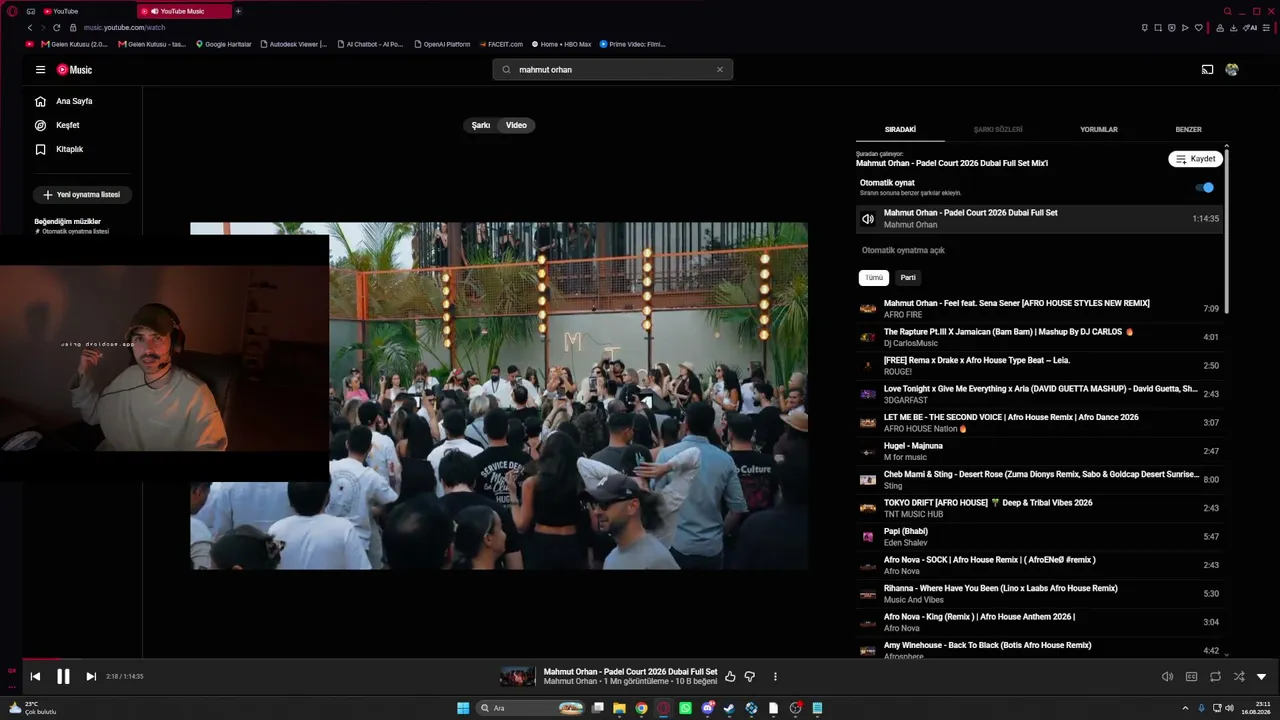Viewport: 1280px width, 720px height.
Task: Collapse the player page with the down arrow
Action: [1261, 677]
